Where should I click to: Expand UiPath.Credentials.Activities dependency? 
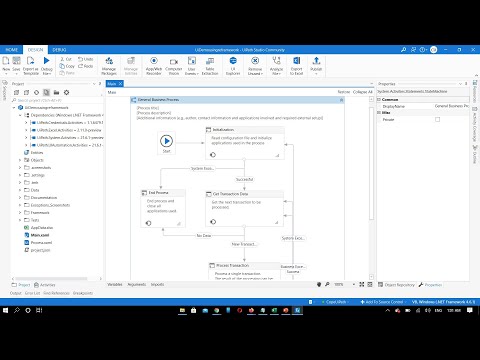26,123
